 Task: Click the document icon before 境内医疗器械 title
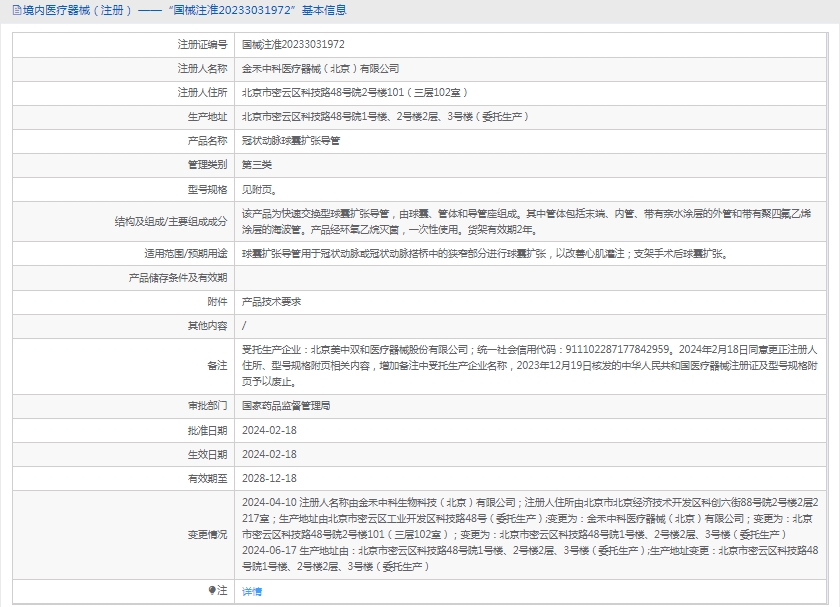[16, 11]
